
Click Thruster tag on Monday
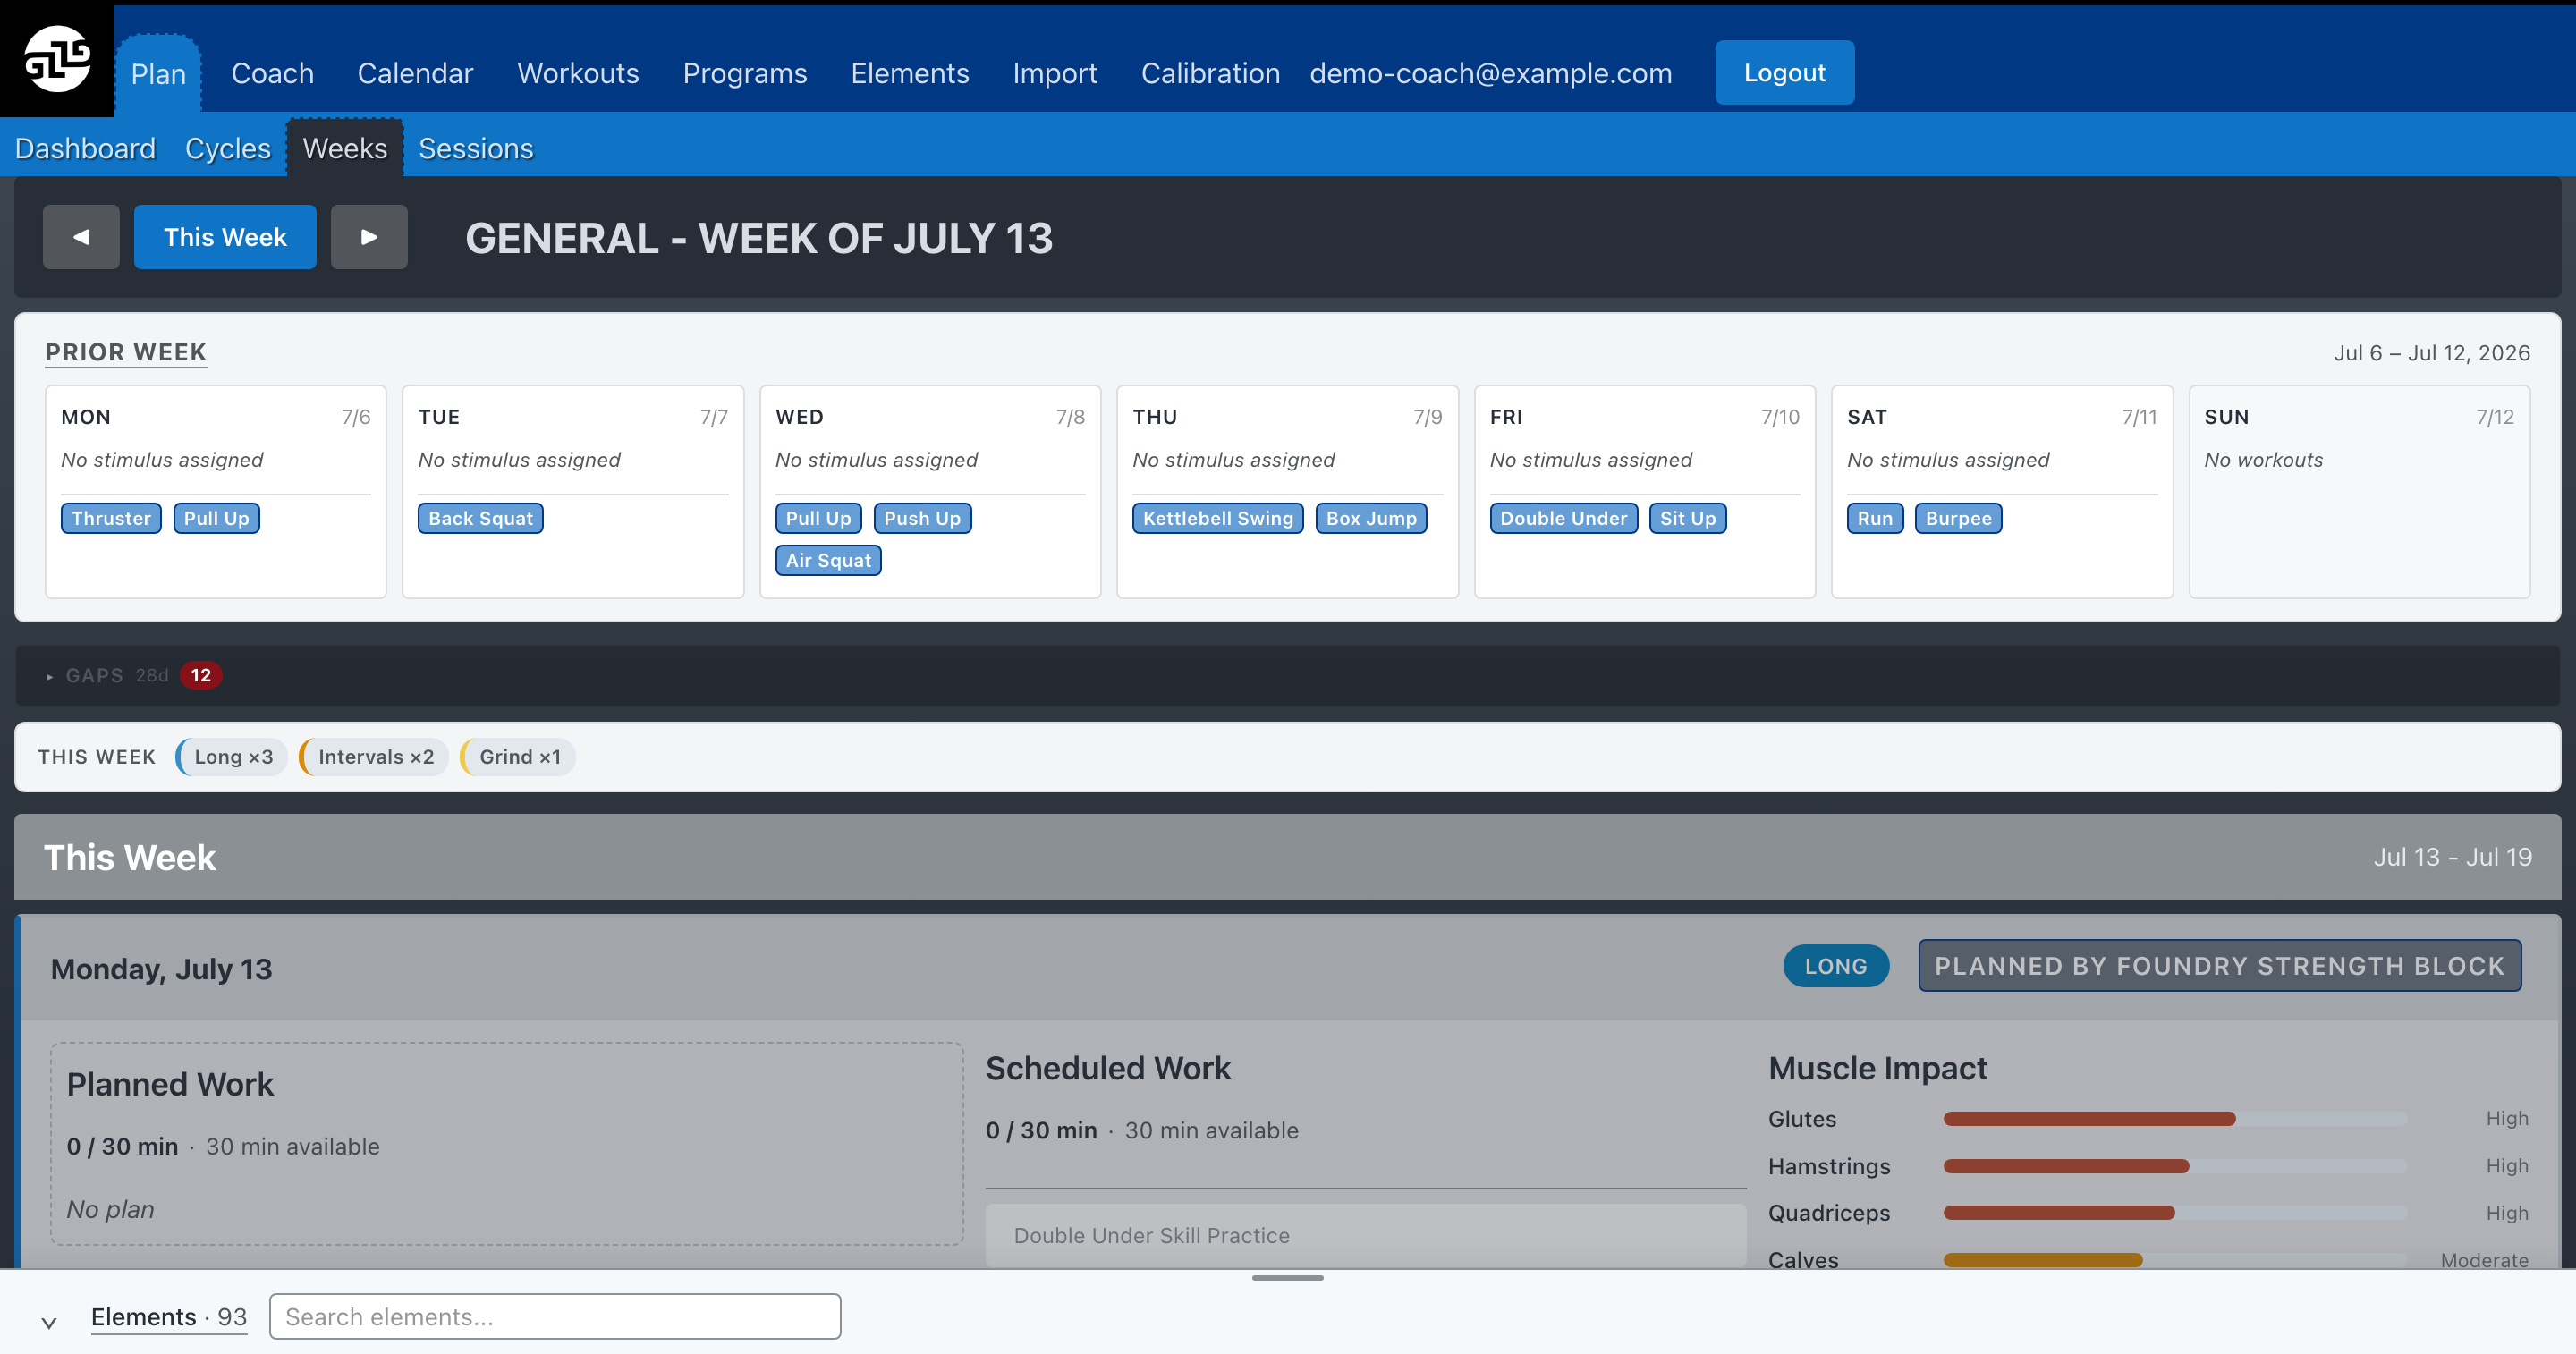(111, 518)
